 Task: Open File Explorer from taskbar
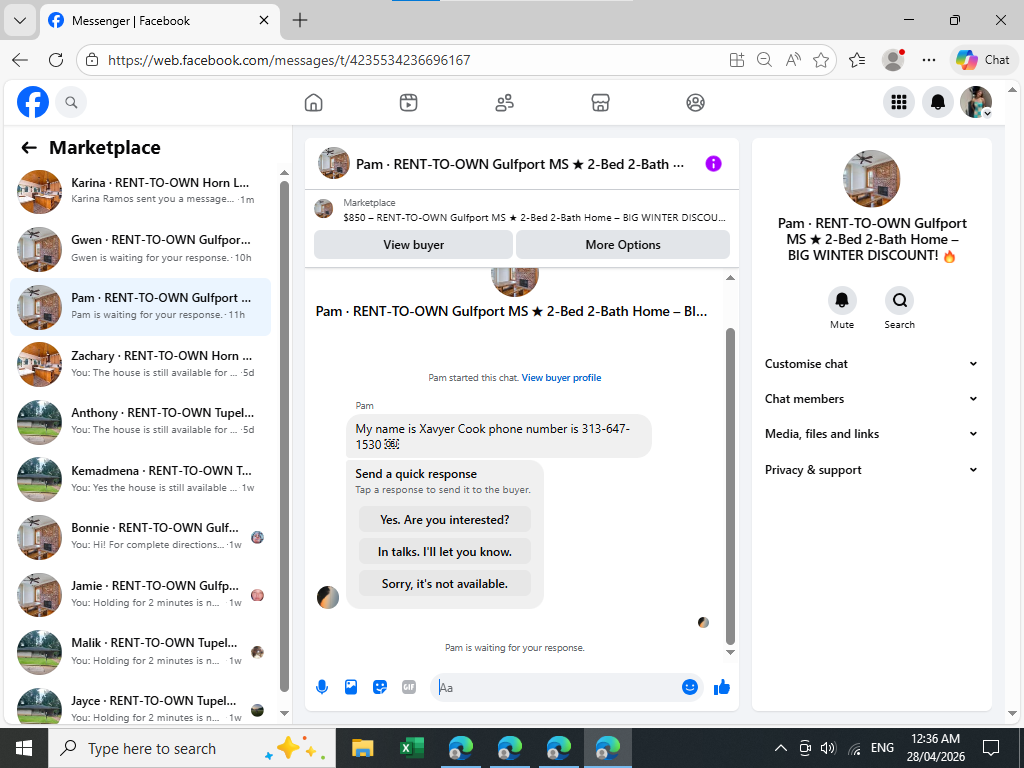[362, 748]
